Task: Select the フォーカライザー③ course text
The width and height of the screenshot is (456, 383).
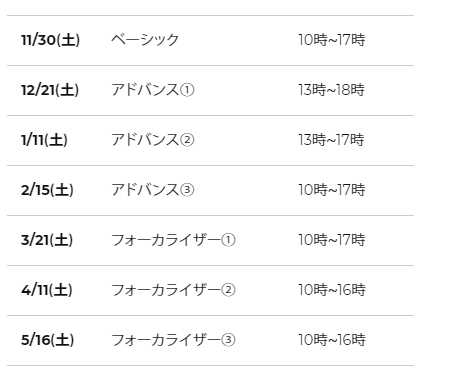Action: click(173, 340)
